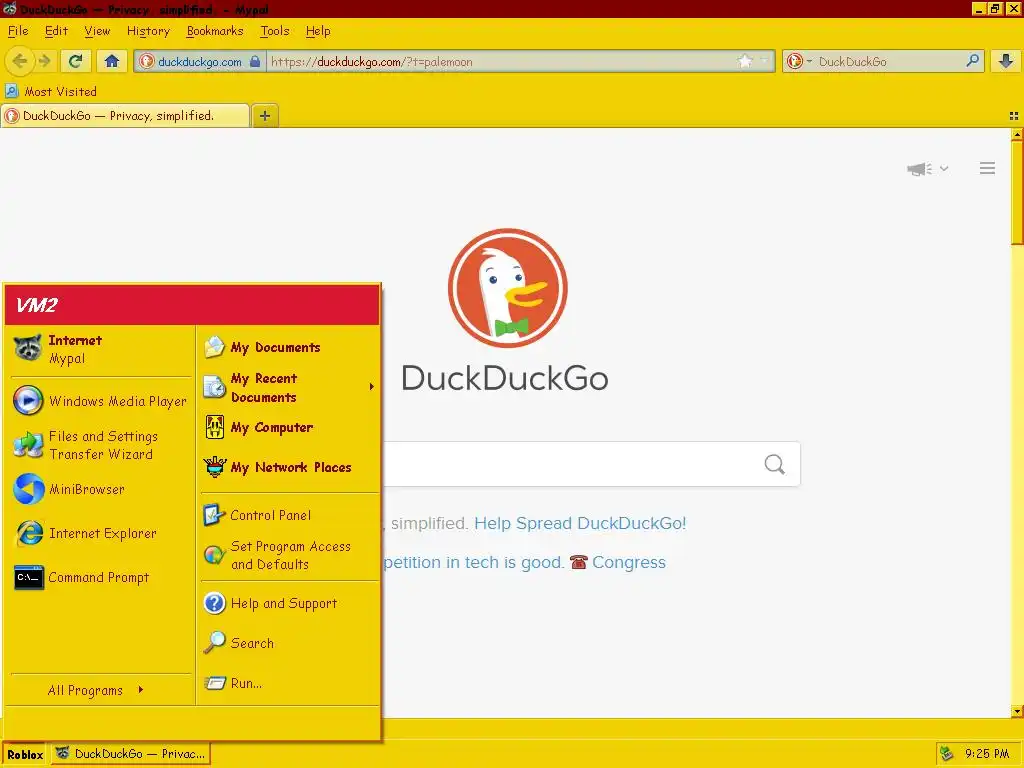
Task: Click DuckDuckGo page search magnifier
Action: (775, 464)
